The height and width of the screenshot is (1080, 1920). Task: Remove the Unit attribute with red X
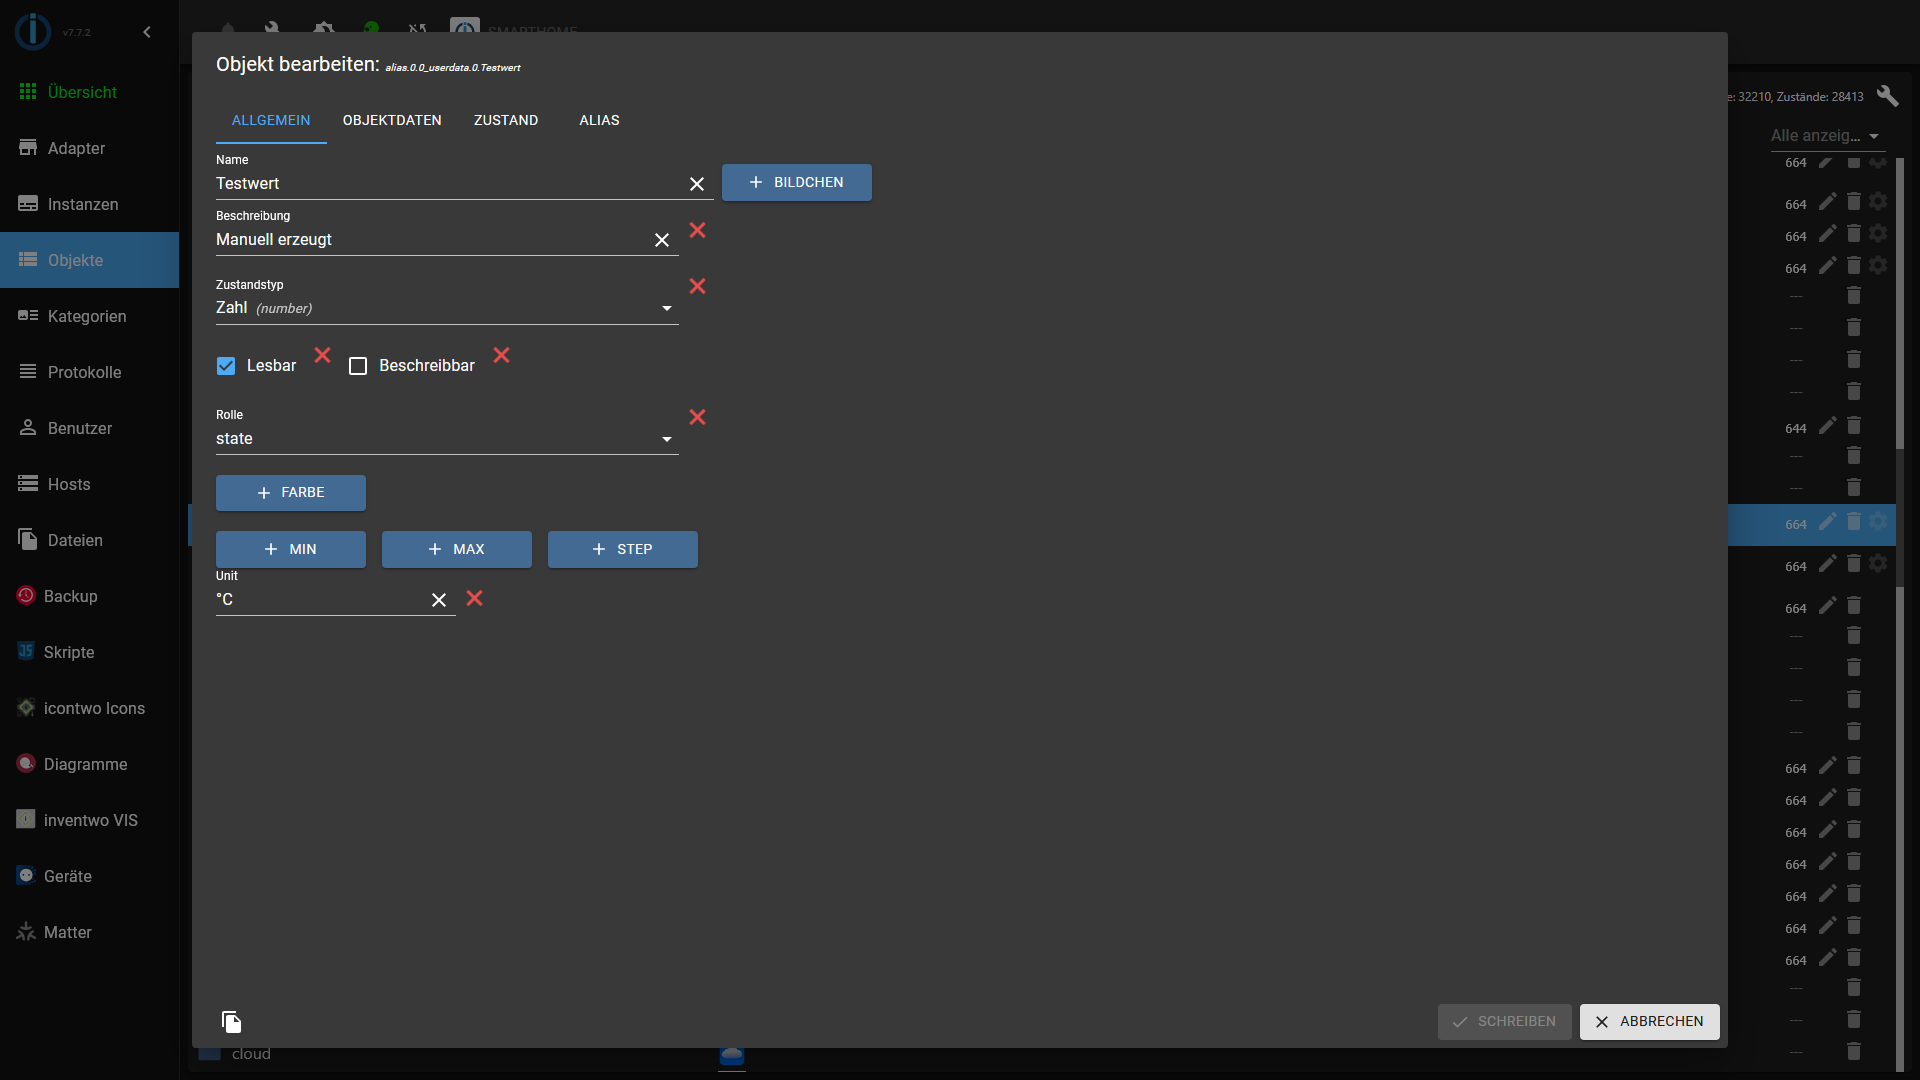point(475,598)
